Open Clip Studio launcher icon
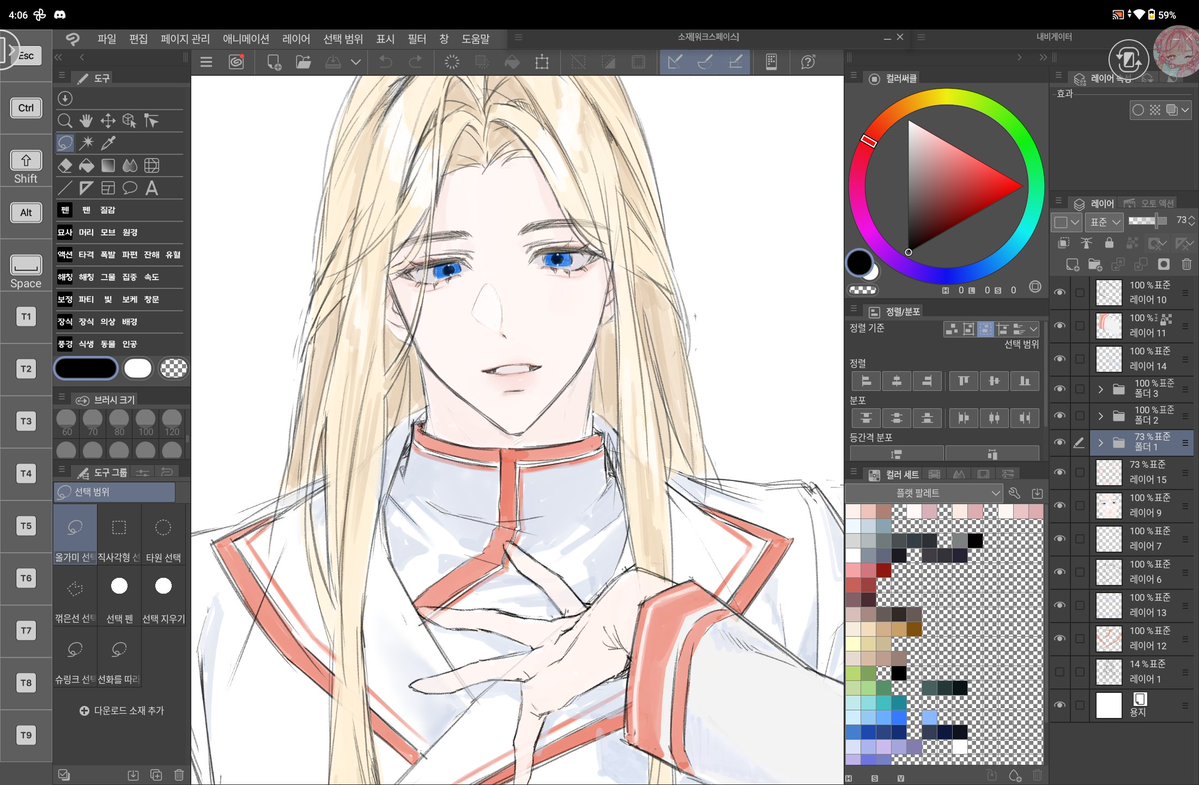The height and width of the screenshot is (785, 1199). (236, 62)
